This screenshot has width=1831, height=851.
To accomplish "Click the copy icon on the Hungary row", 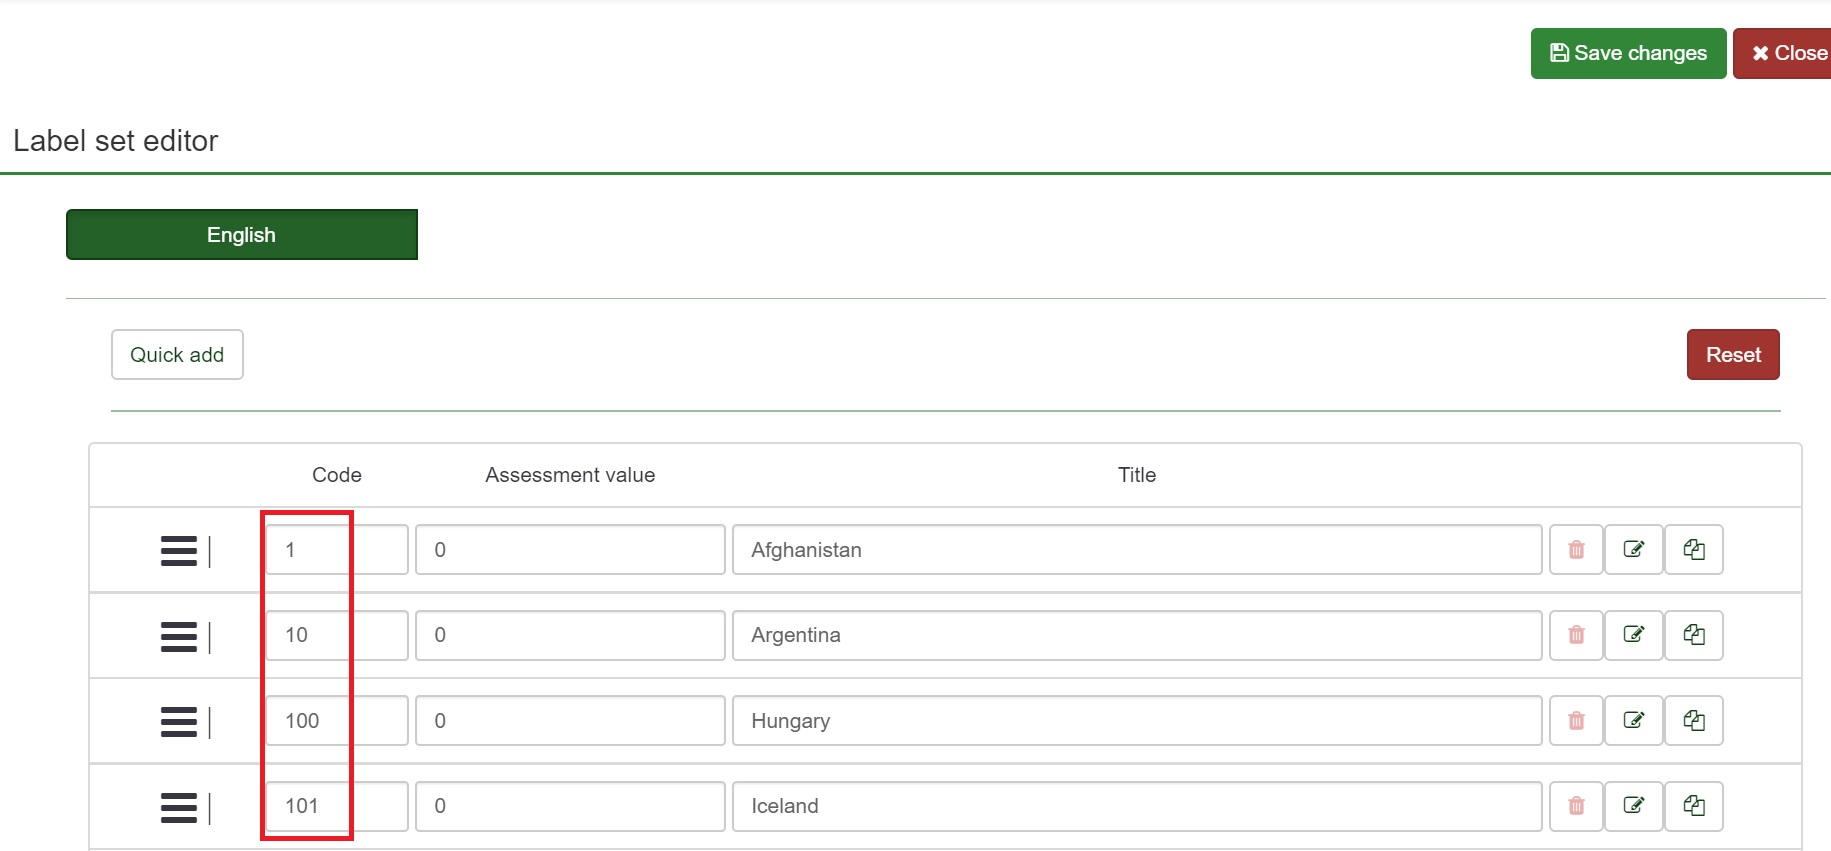I will [x=1693, y=721].
